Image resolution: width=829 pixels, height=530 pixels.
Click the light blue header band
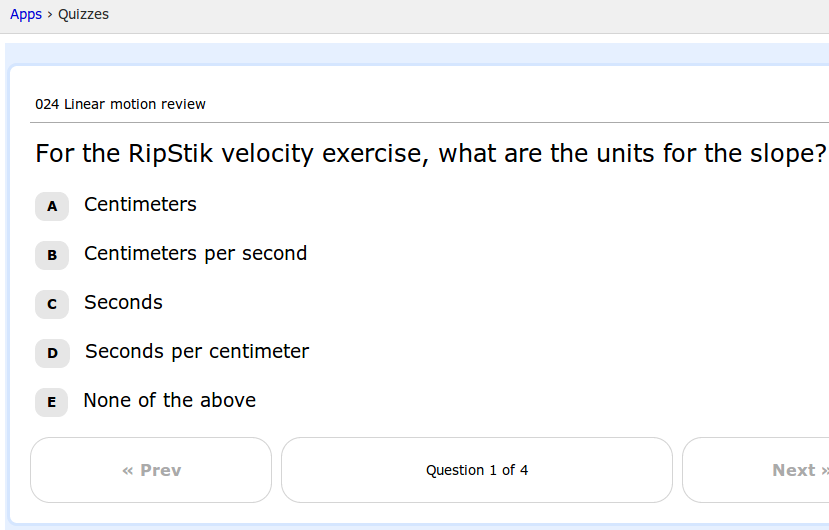coord(400,53)
